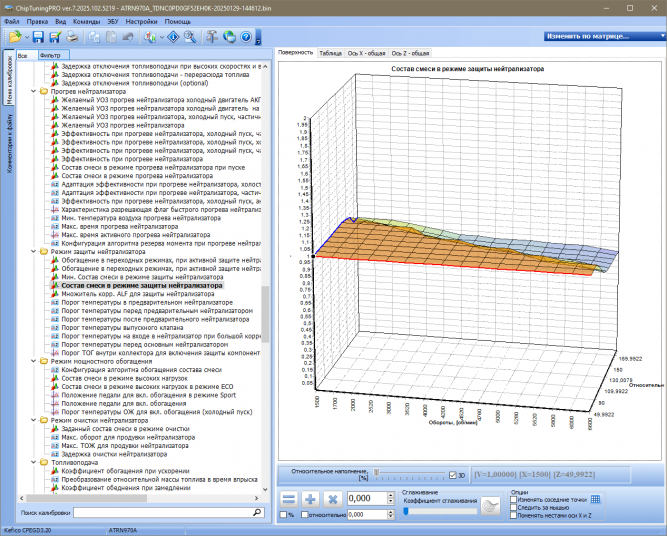This screenshot has height=536, width=667.
Task: Open the 'Комментарии к файлу' side tab
Action: (9, 143)
